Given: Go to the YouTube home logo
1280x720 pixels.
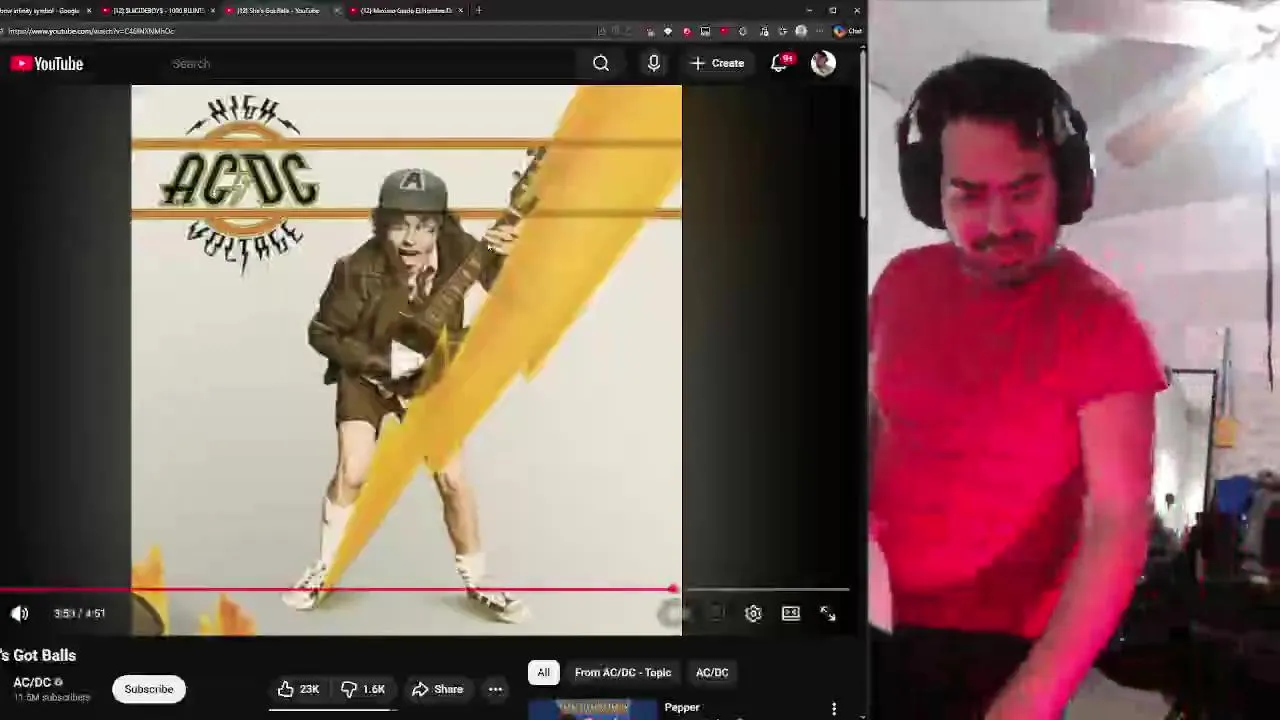Looking at the screenshot, I should [x=46, y=63].
